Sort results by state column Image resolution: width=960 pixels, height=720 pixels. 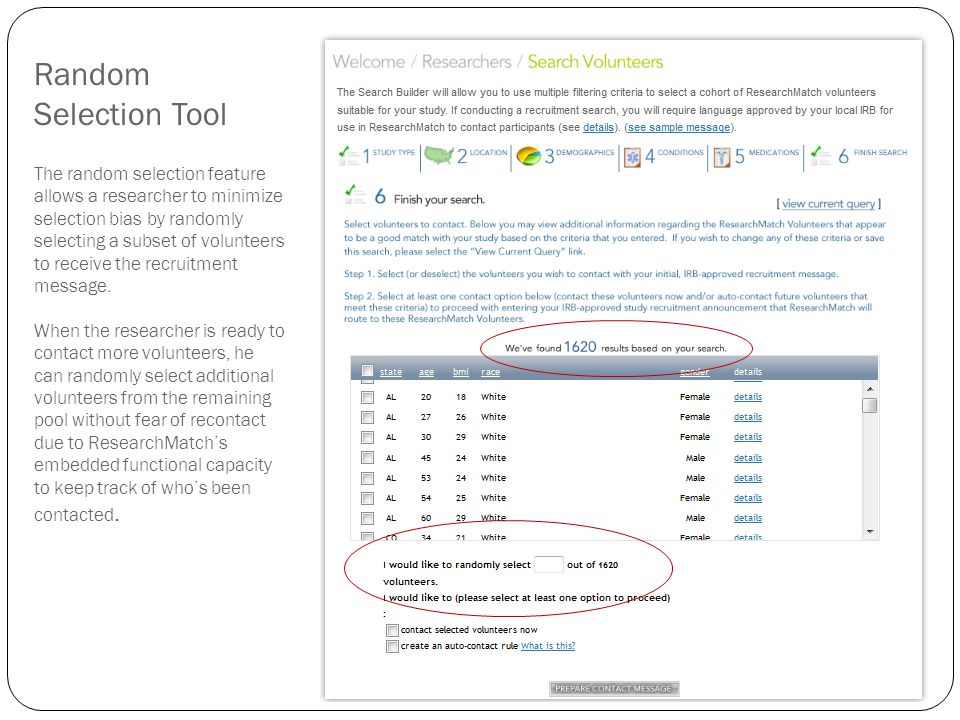click(x=391, y=372)
